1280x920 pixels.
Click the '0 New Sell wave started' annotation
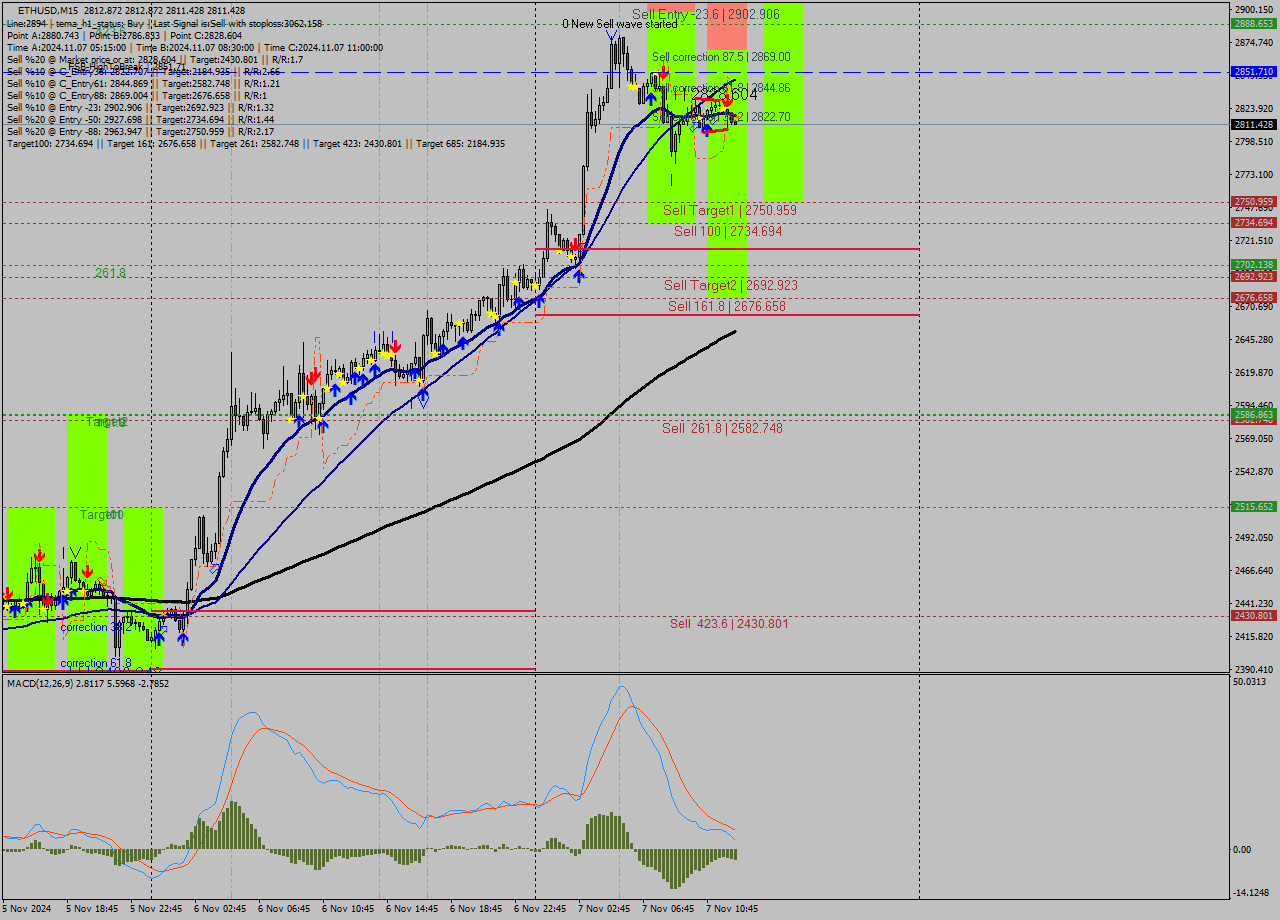[619, 24]
